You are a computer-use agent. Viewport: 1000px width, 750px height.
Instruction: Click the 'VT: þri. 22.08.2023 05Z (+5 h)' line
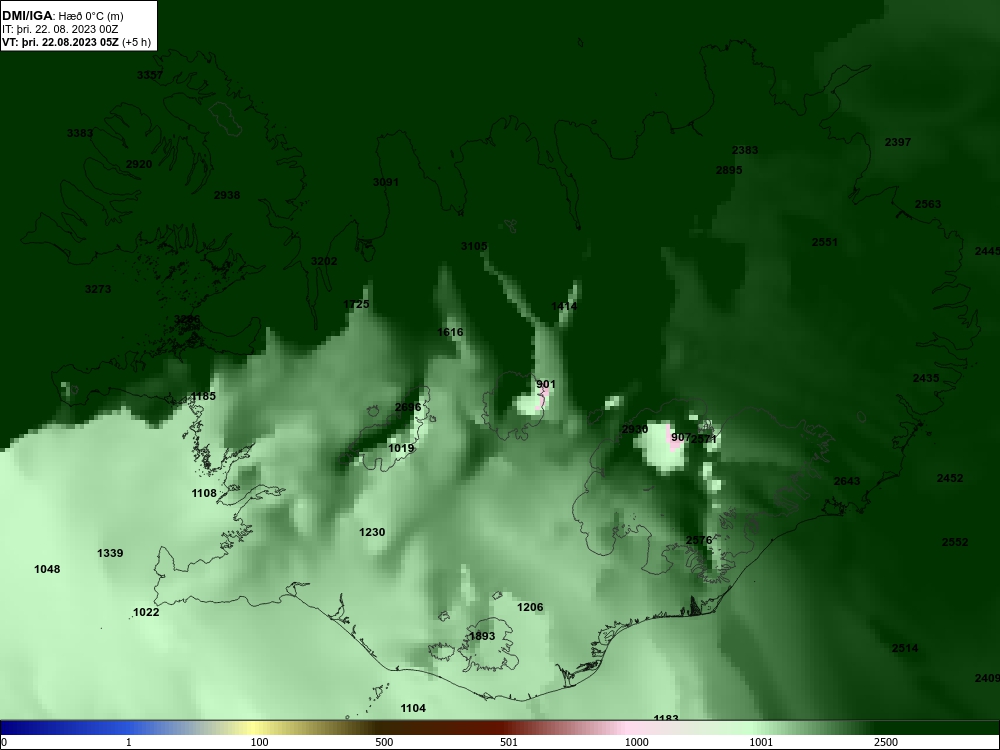click(x=77, y=43)
